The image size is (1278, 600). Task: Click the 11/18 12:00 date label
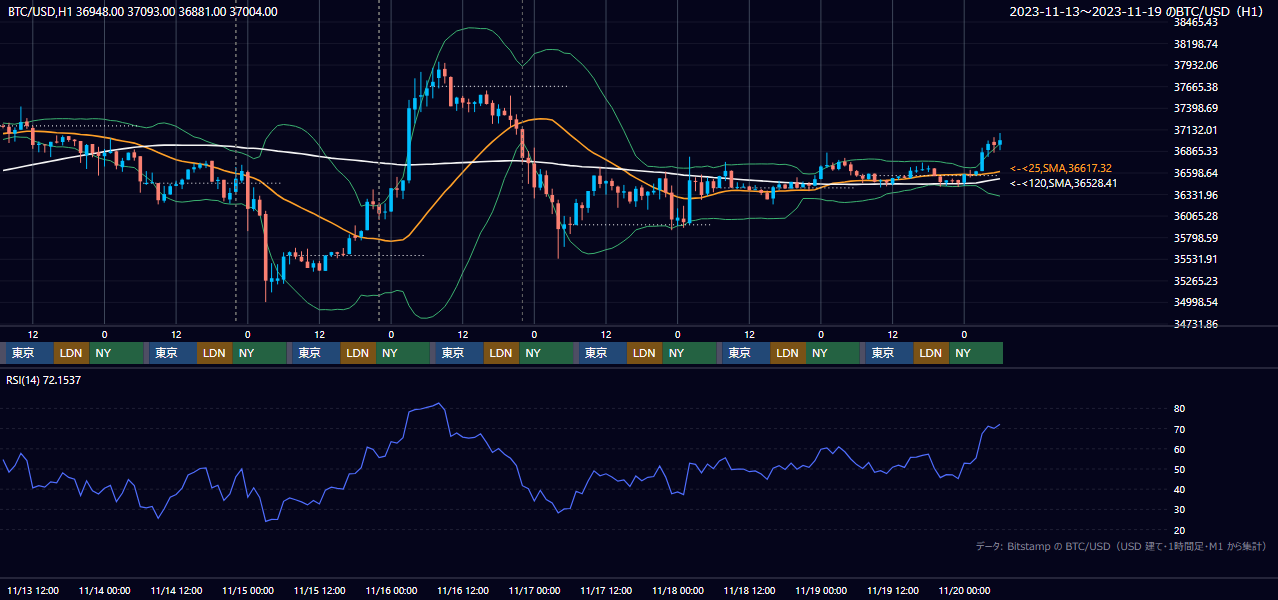click(x=750, y=590)
